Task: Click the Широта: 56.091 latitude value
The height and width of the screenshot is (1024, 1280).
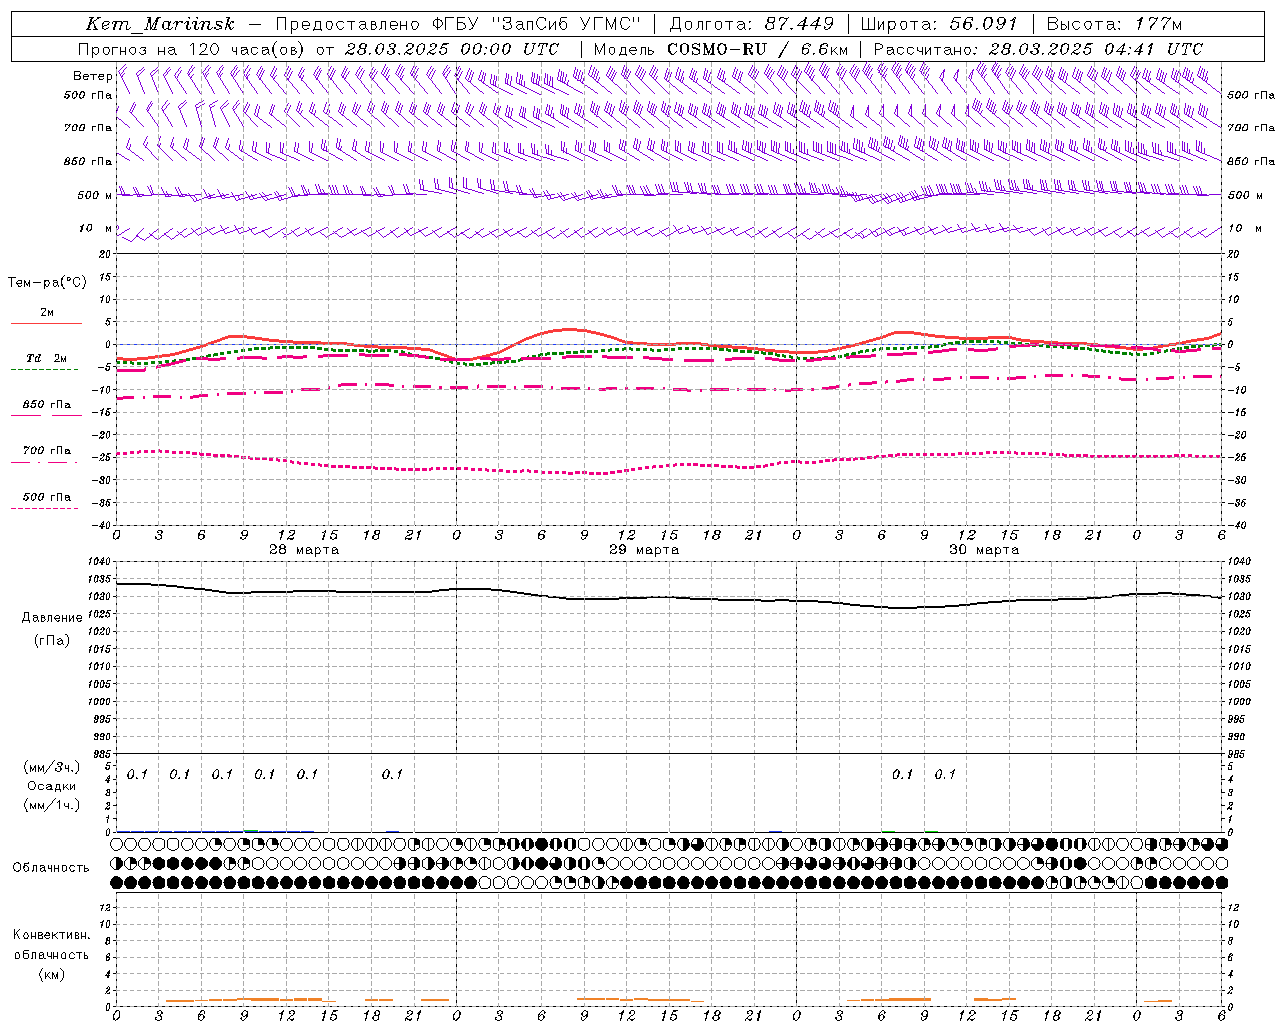Action: (939, 24)
